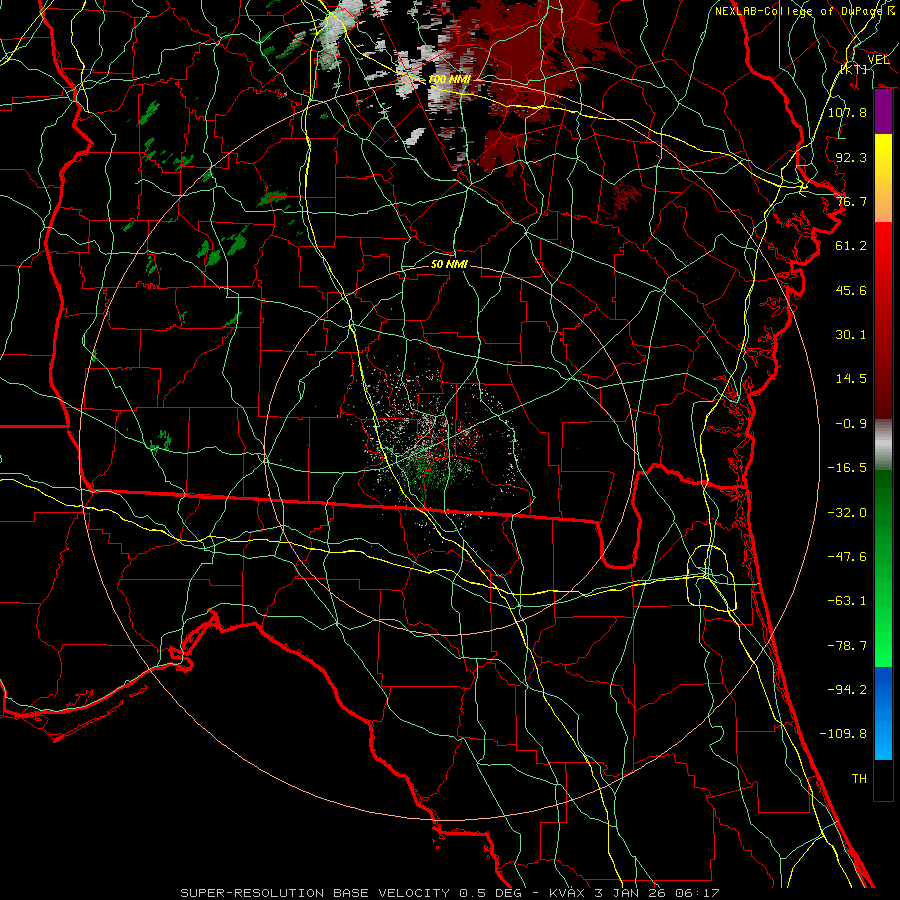The width and height of the screenshot is (900, 900).
Task: Click the 76.7 velocity scale value
Action: click(x=851, y=201)
